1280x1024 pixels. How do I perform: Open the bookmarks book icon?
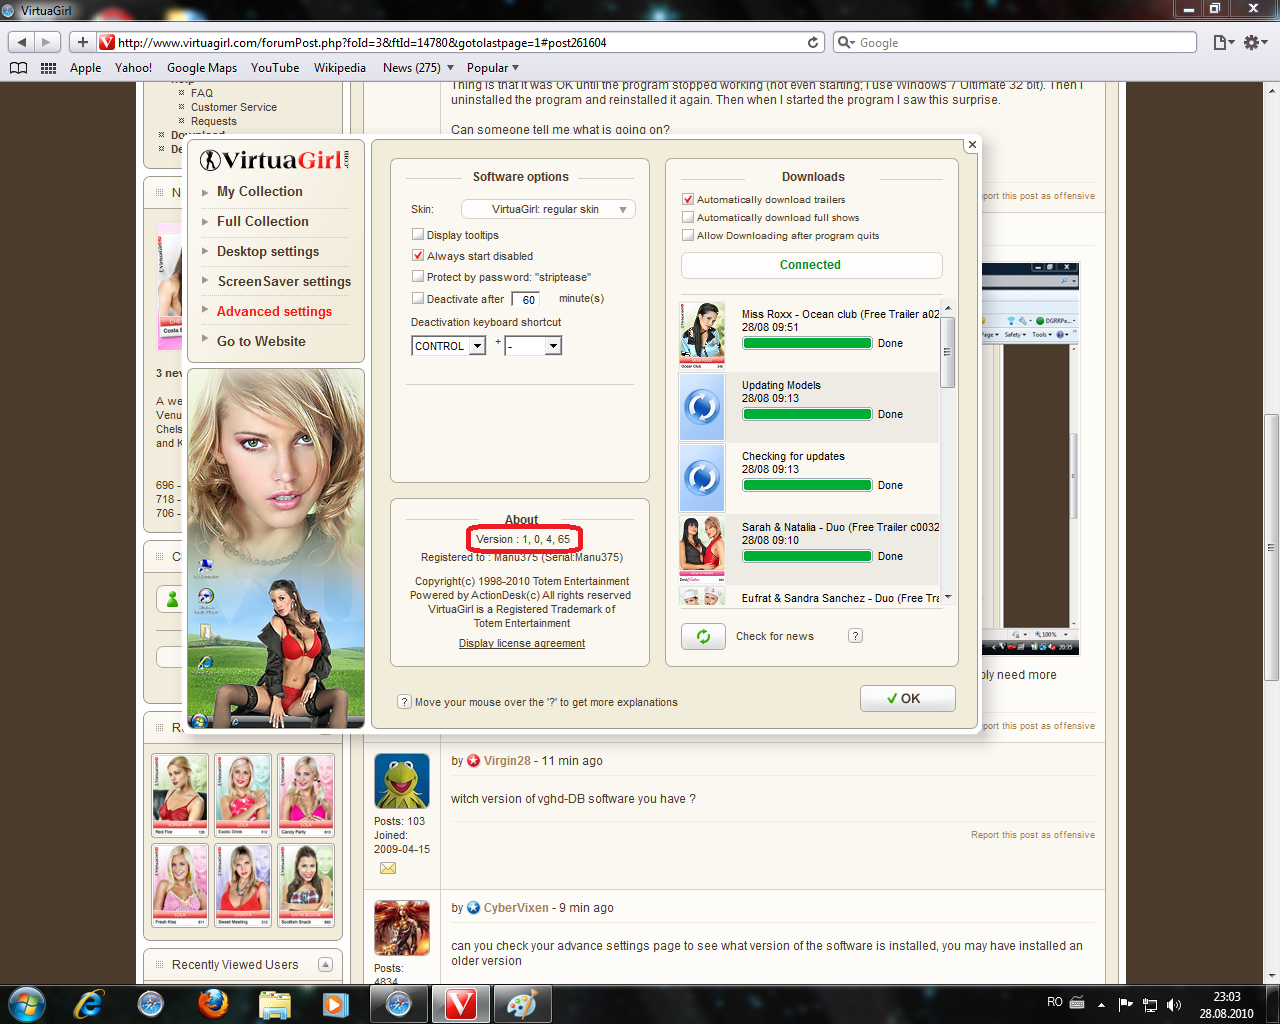[x=18, y=68]
